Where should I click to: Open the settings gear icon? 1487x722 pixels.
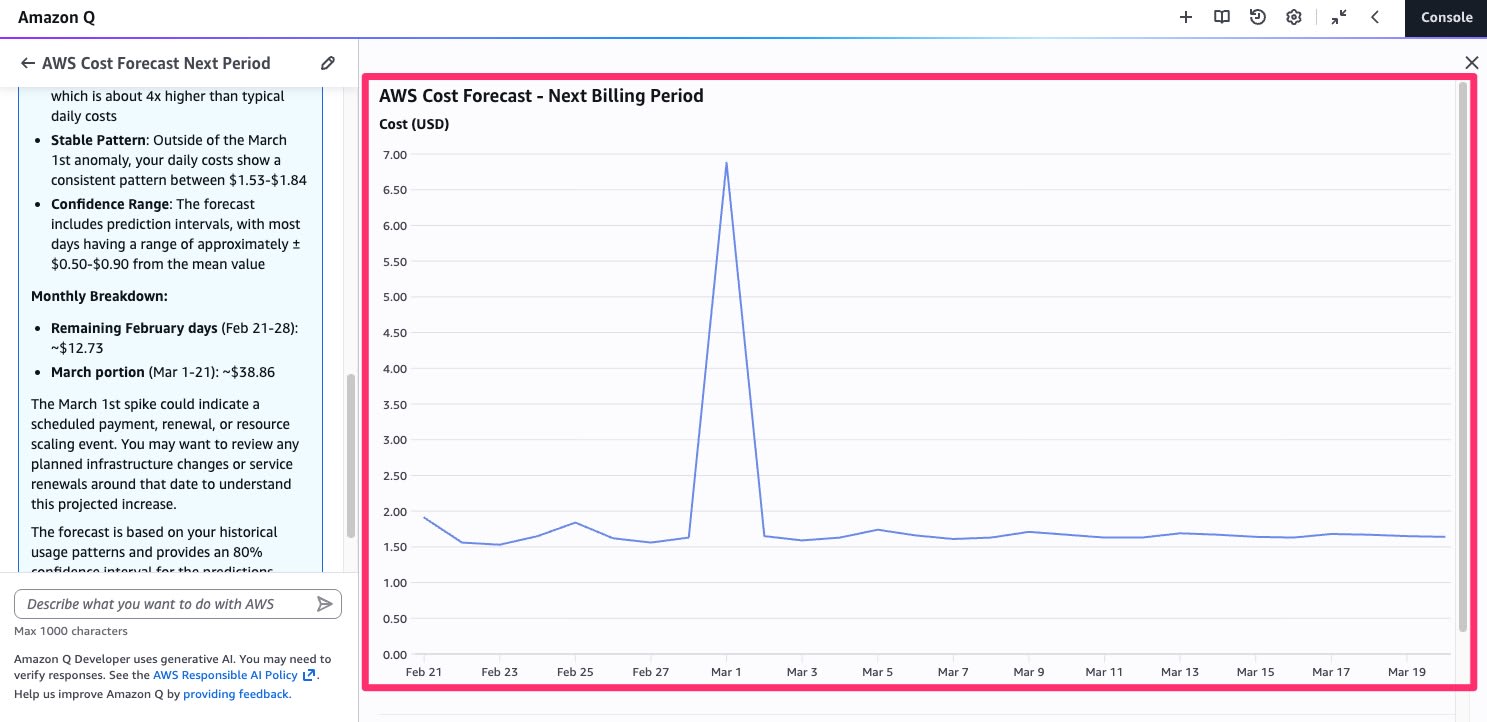tap(1294, 17)
